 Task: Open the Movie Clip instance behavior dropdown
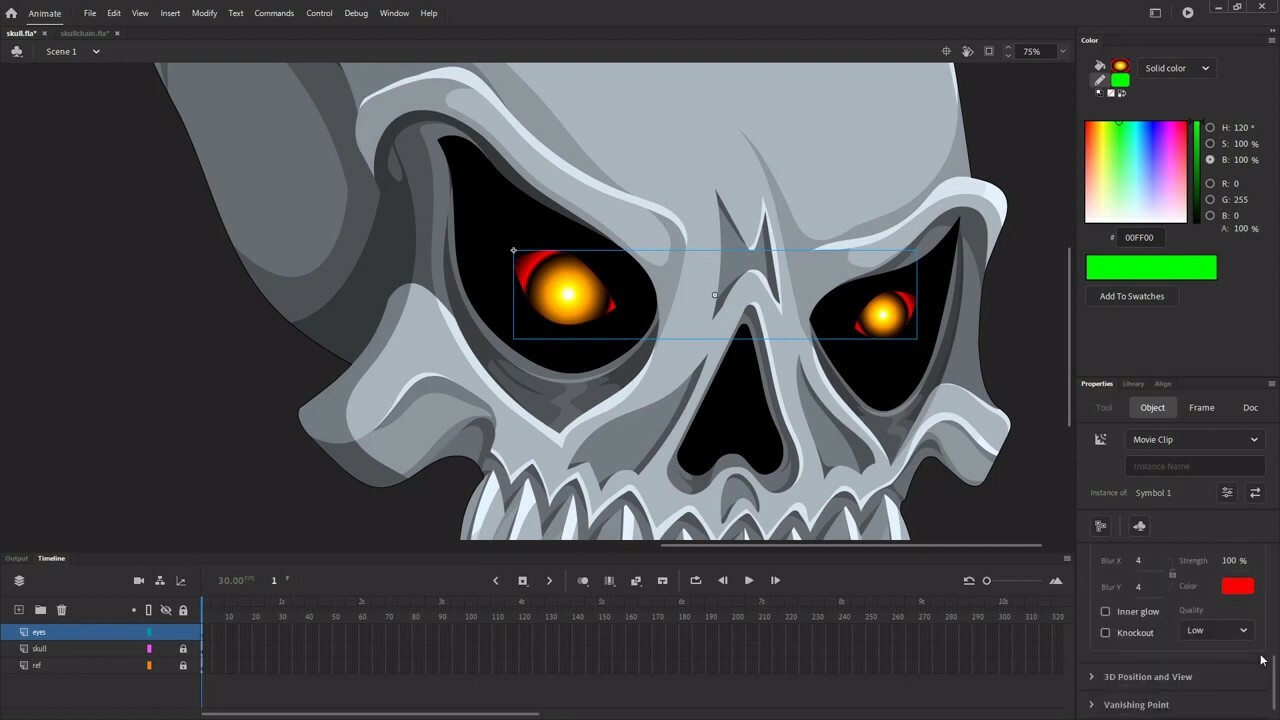1195,439
